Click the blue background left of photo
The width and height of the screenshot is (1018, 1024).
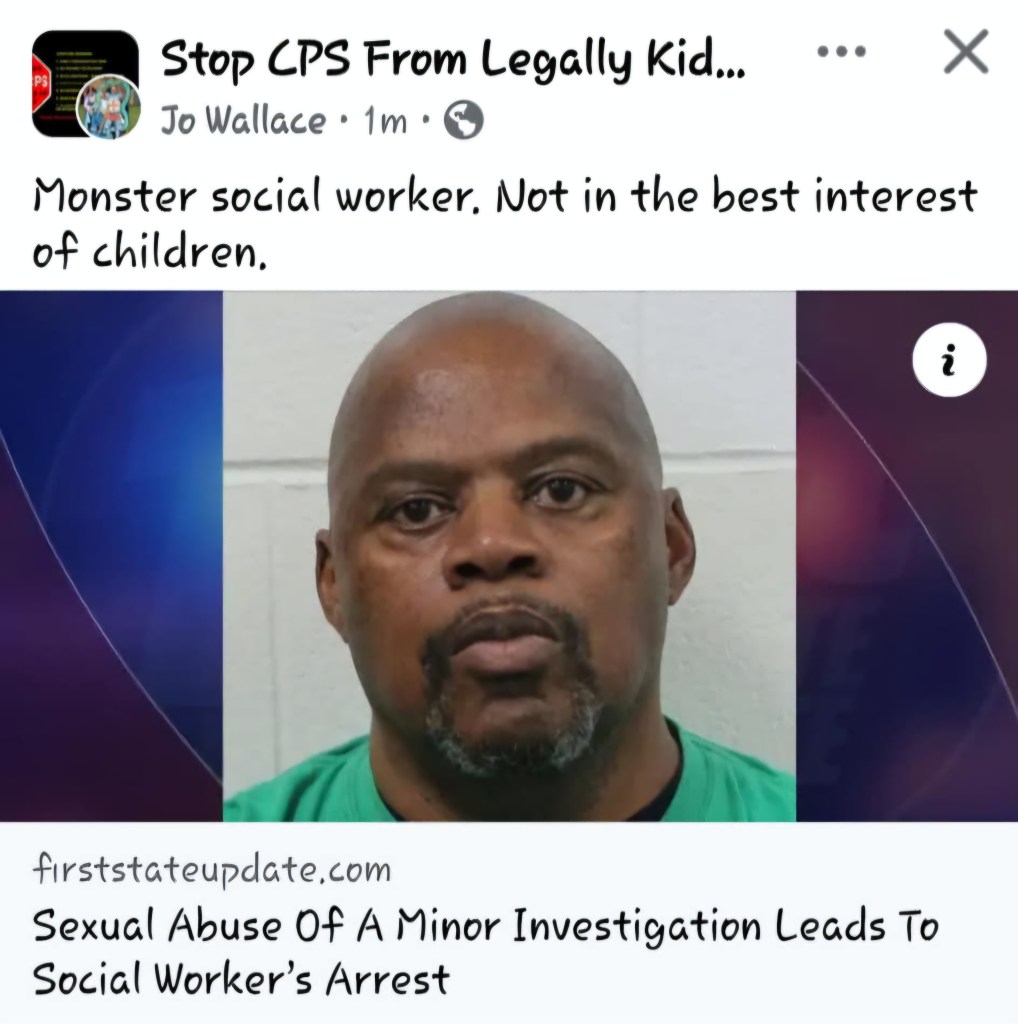pyautogui.click(x=111, y=556)
